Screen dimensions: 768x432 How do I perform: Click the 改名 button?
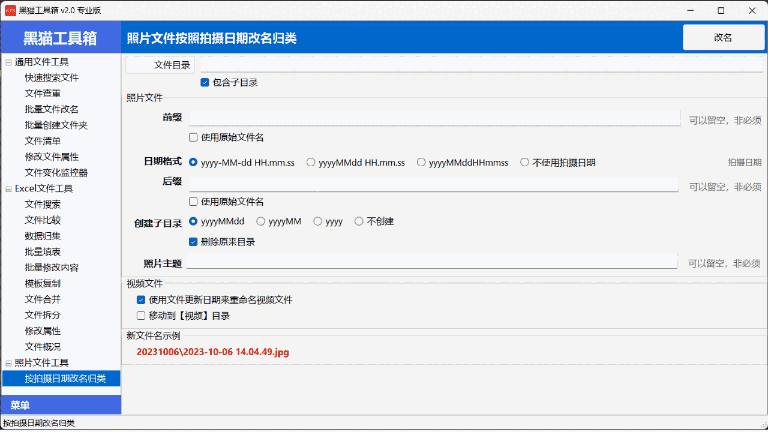(722, 37)
